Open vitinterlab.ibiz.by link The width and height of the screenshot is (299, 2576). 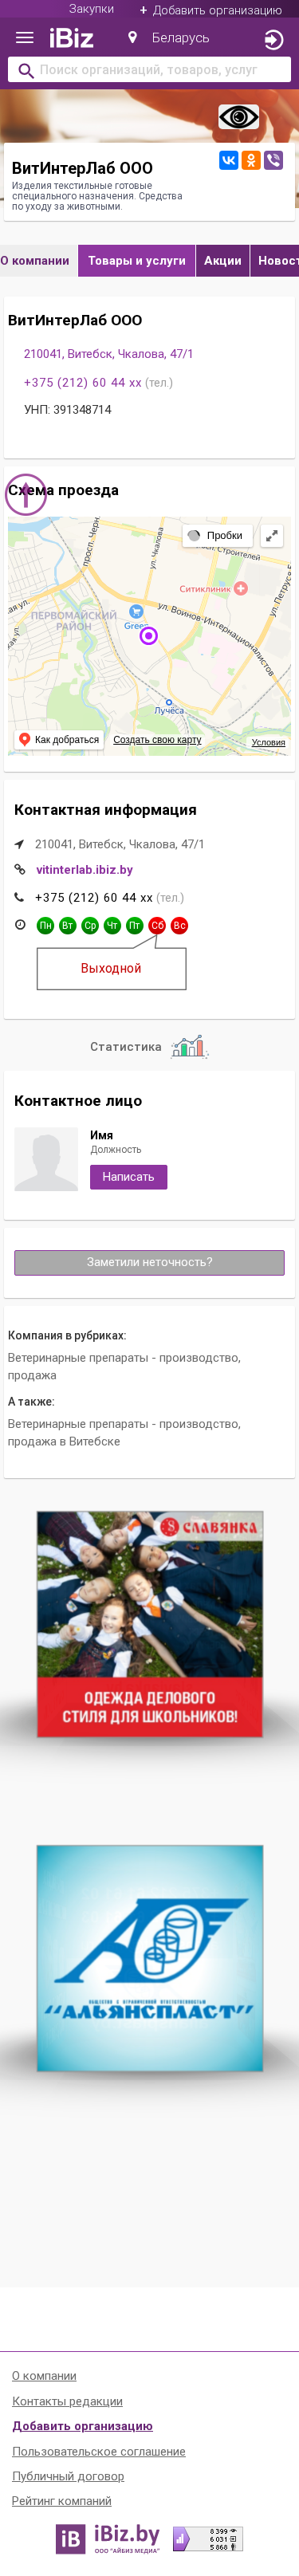84,870
